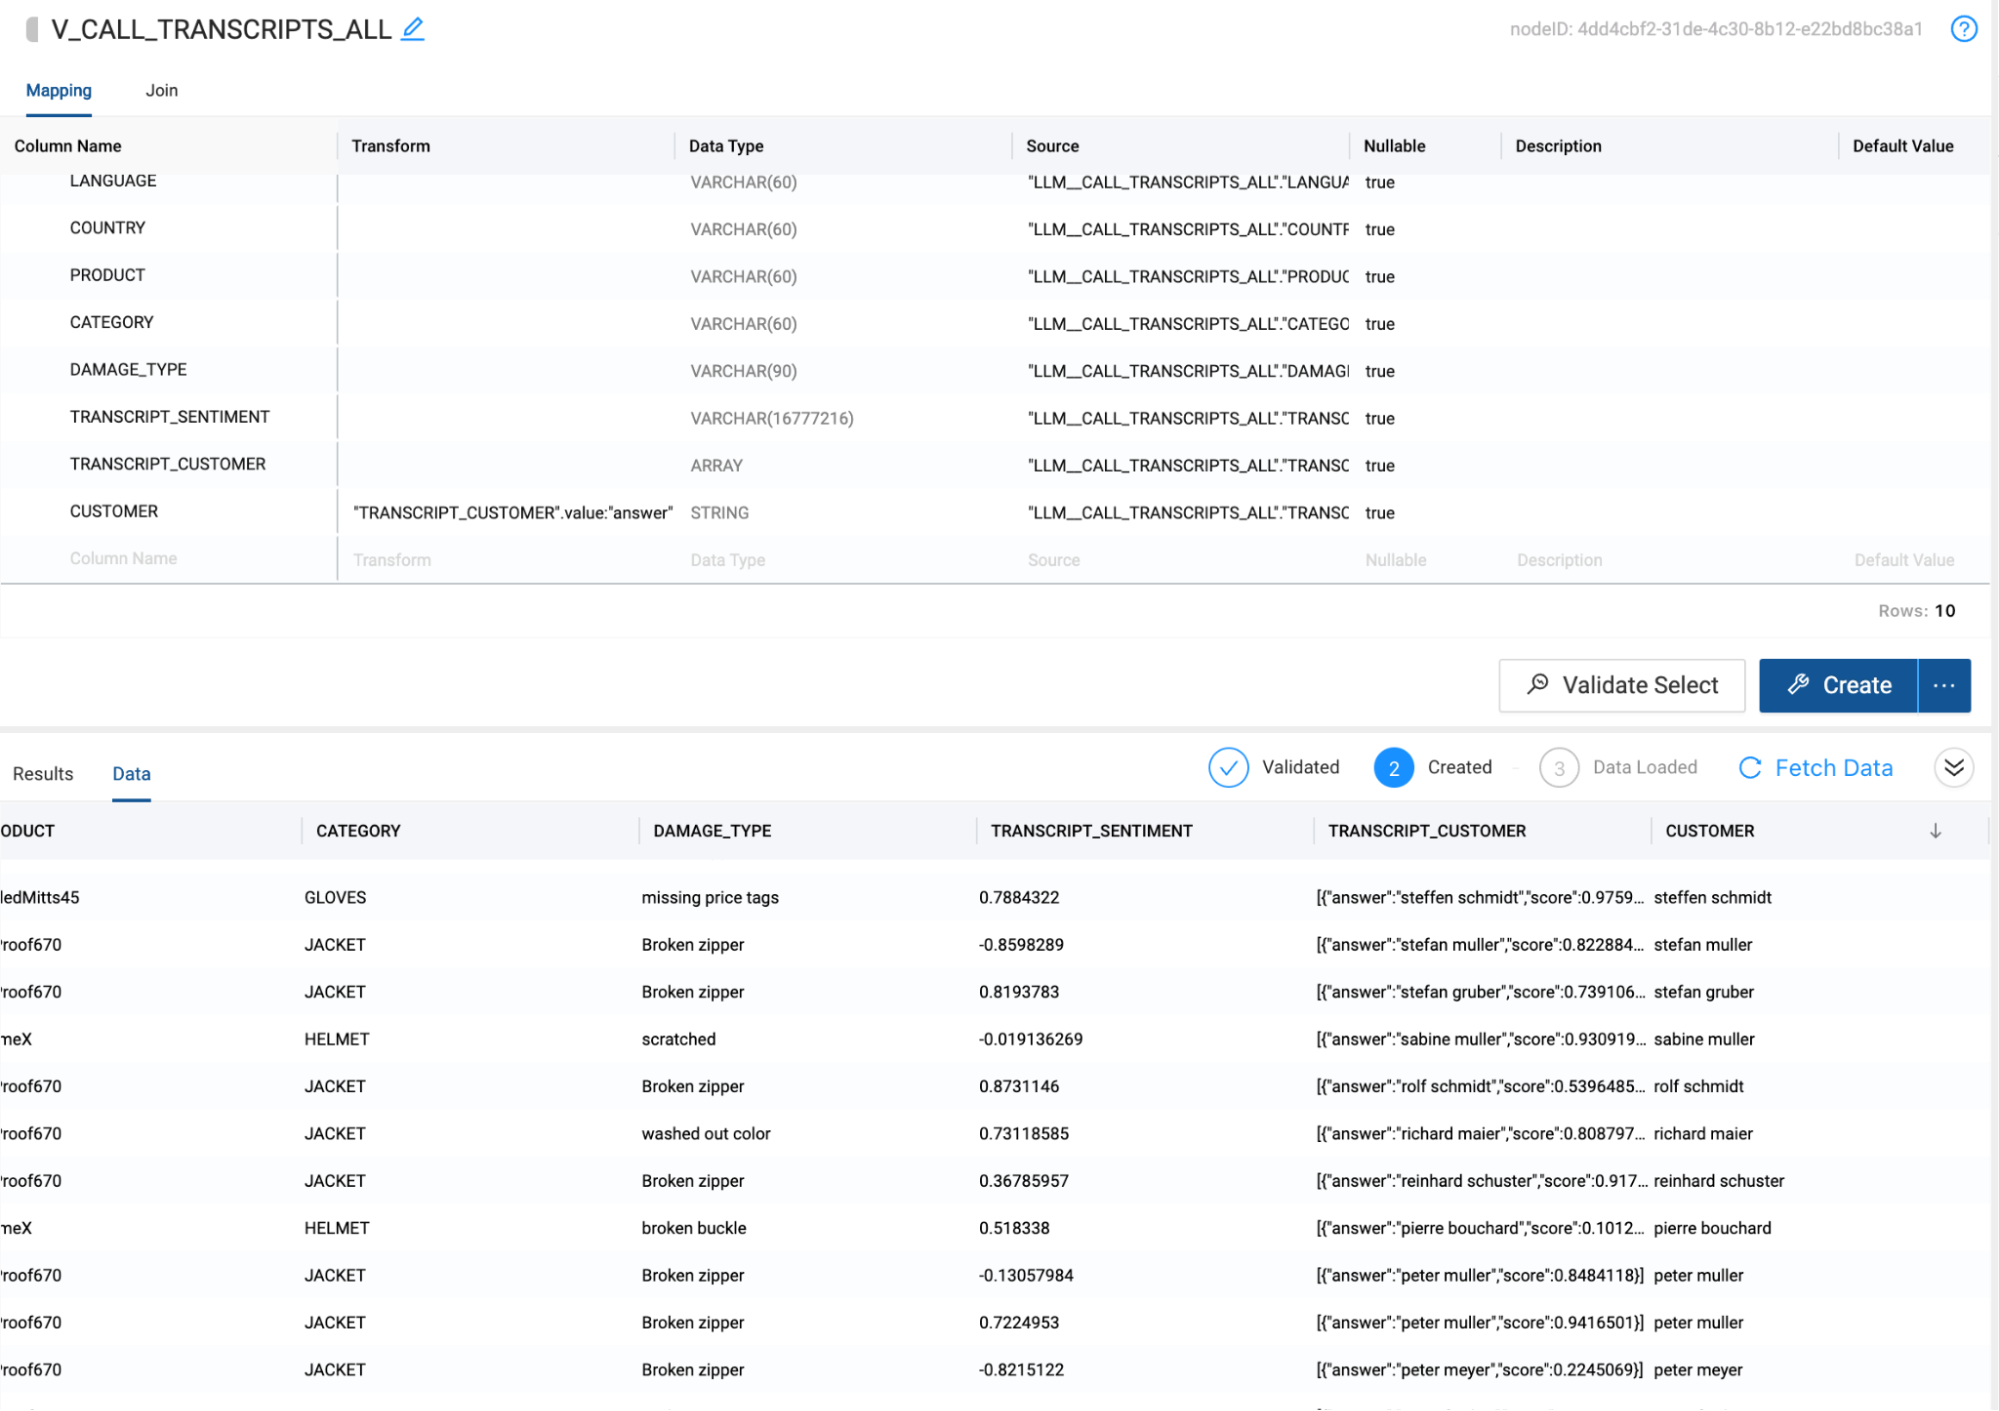Select the Data tab

pyautogui.click(x=131, y=774)
